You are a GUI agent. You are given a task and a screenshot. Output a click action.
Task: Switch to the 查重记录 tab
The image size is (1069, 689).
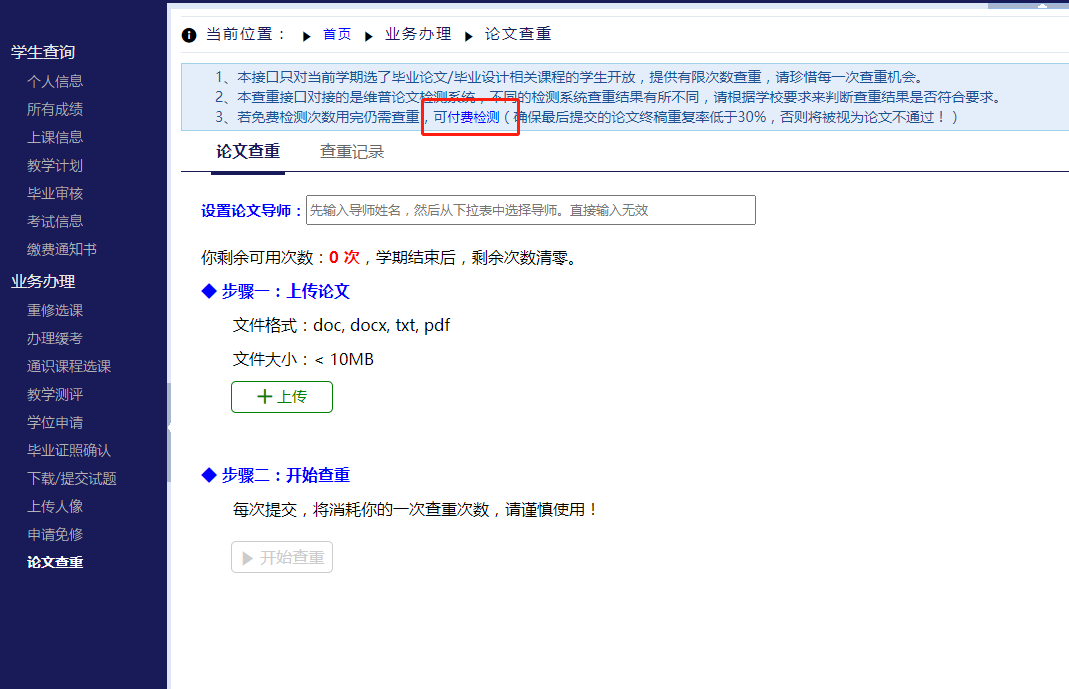[352, 152]
